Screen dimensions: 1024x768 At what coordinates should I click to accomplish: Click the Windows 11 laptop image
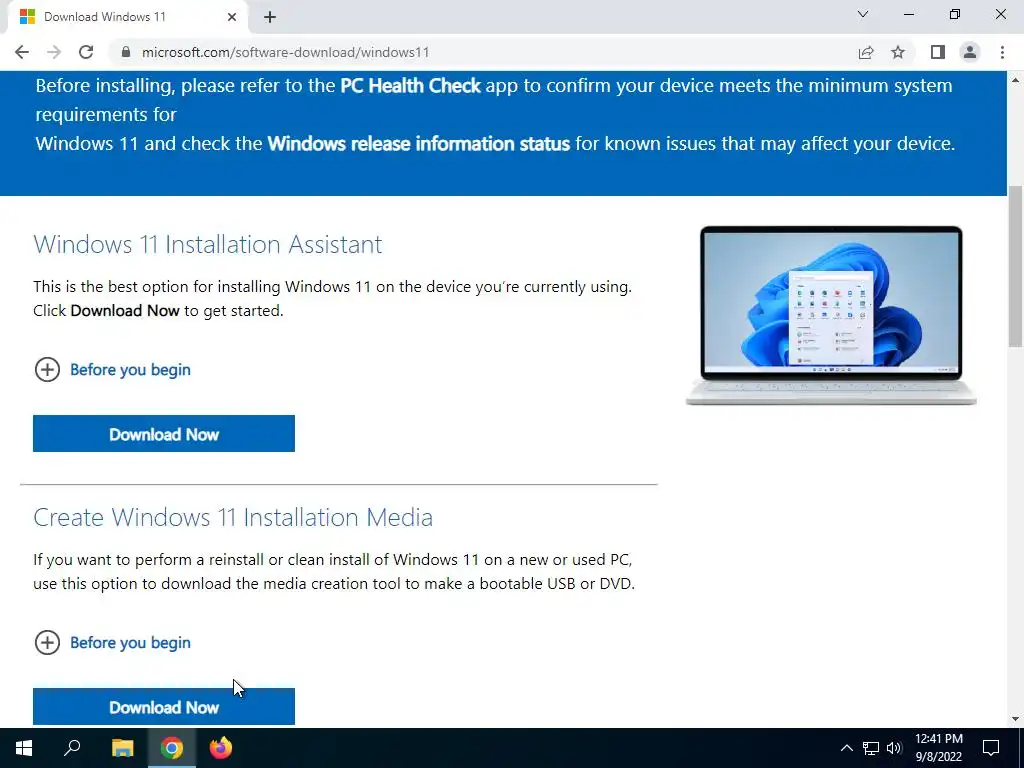tap(831, 315)
